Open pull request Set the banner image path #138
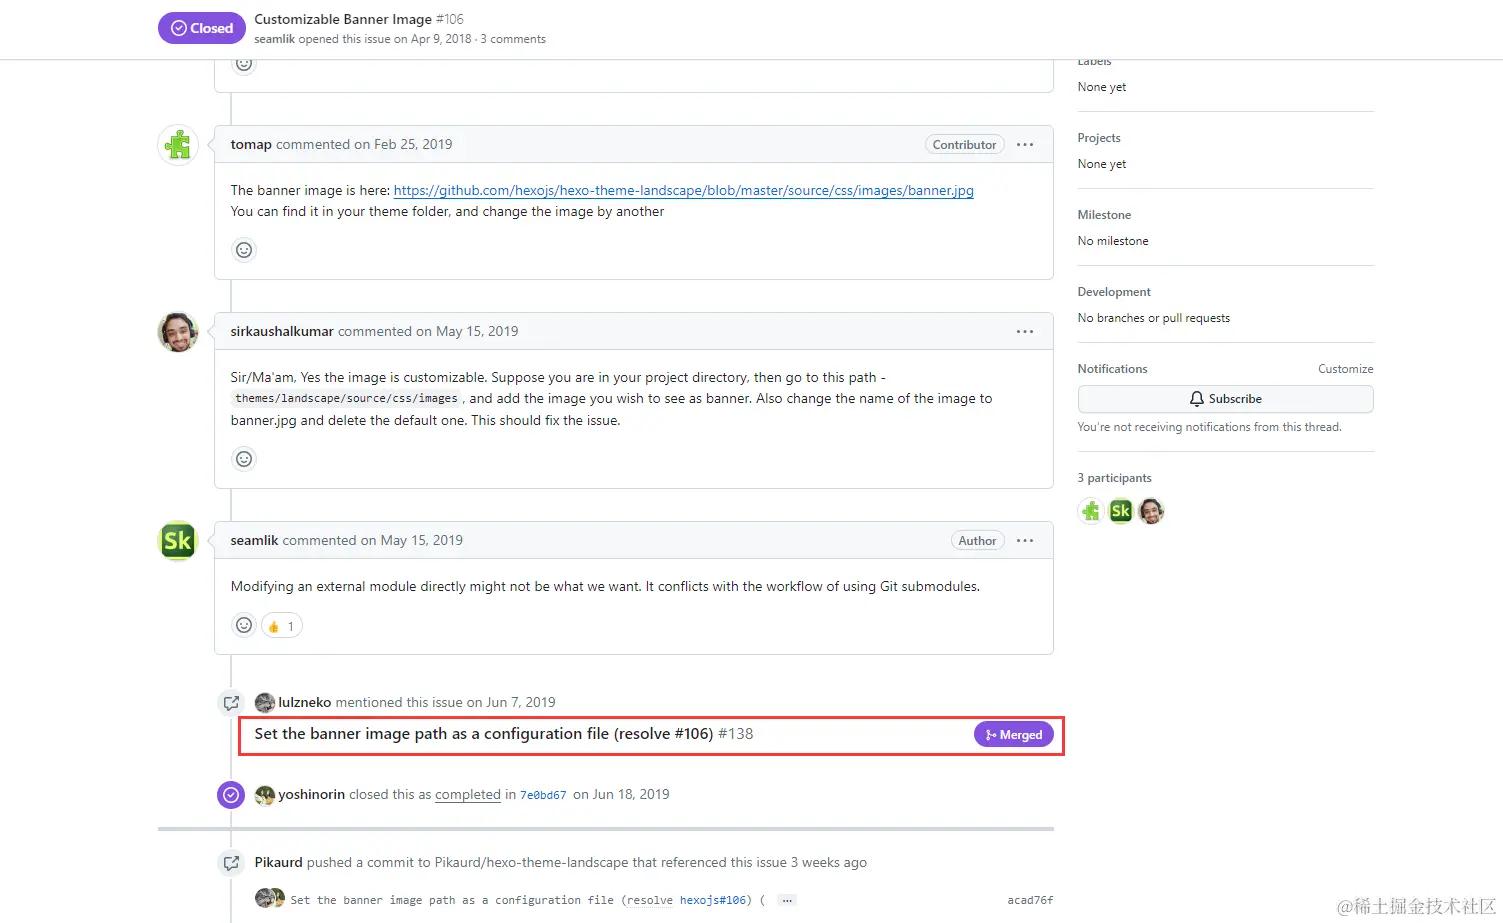 [x=504, y=734]
